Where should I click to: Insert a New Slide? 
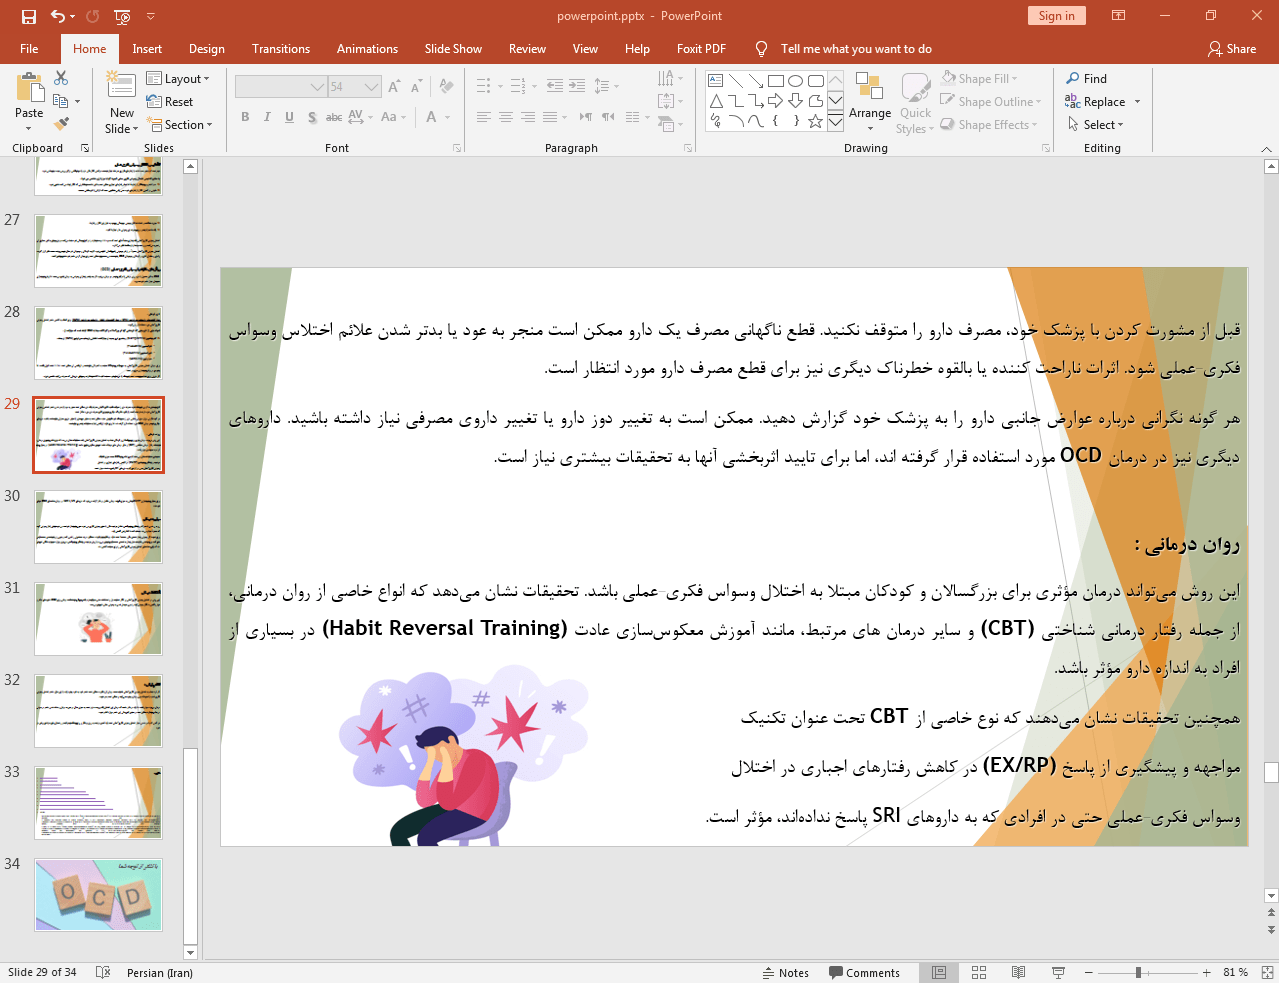point(121,103)
